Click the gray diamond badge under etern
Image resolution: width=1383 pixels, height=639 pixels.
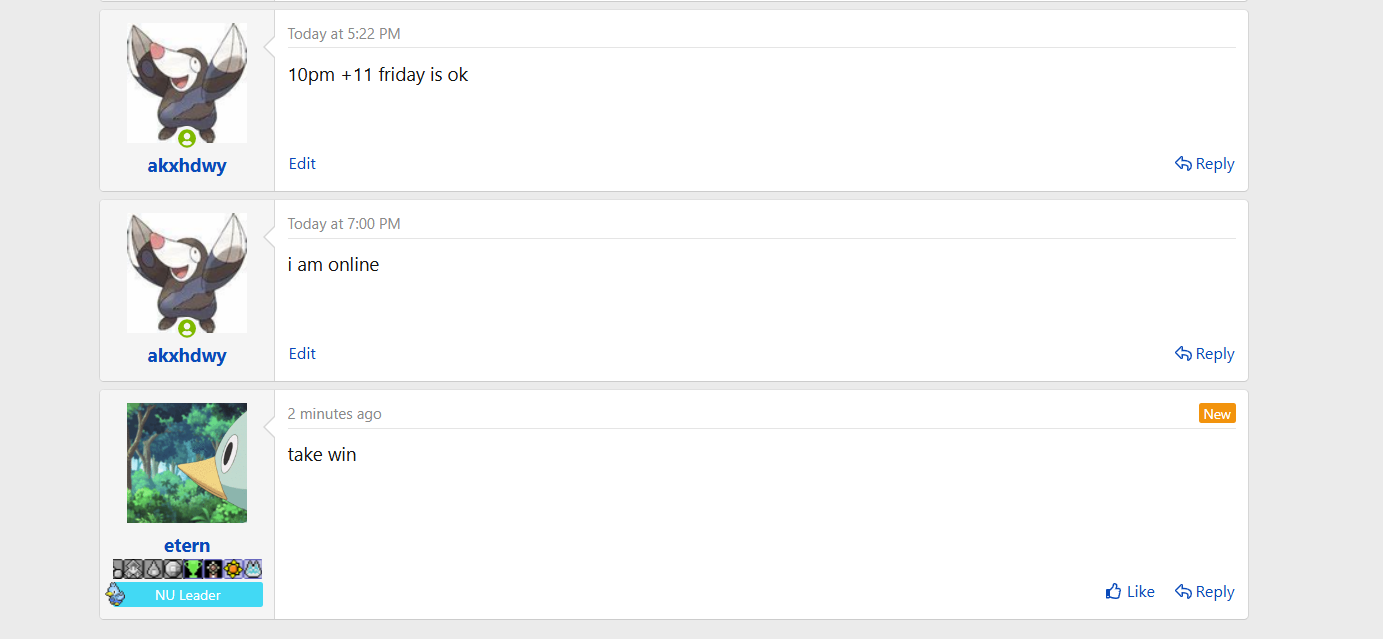(133, 569)
